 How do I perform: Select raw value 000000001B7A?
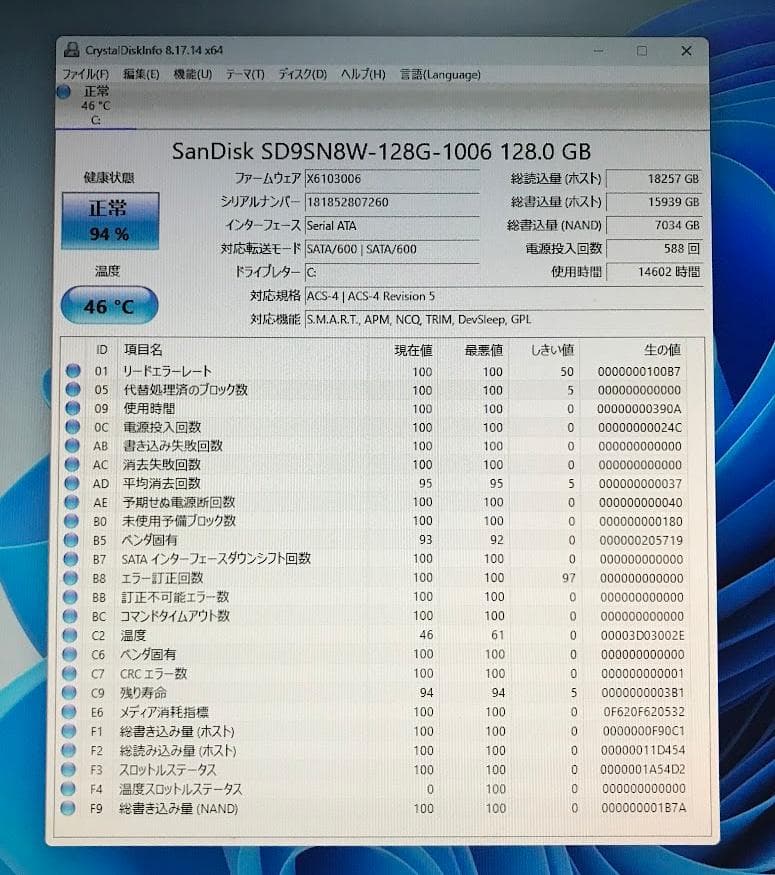click(644, 808)
